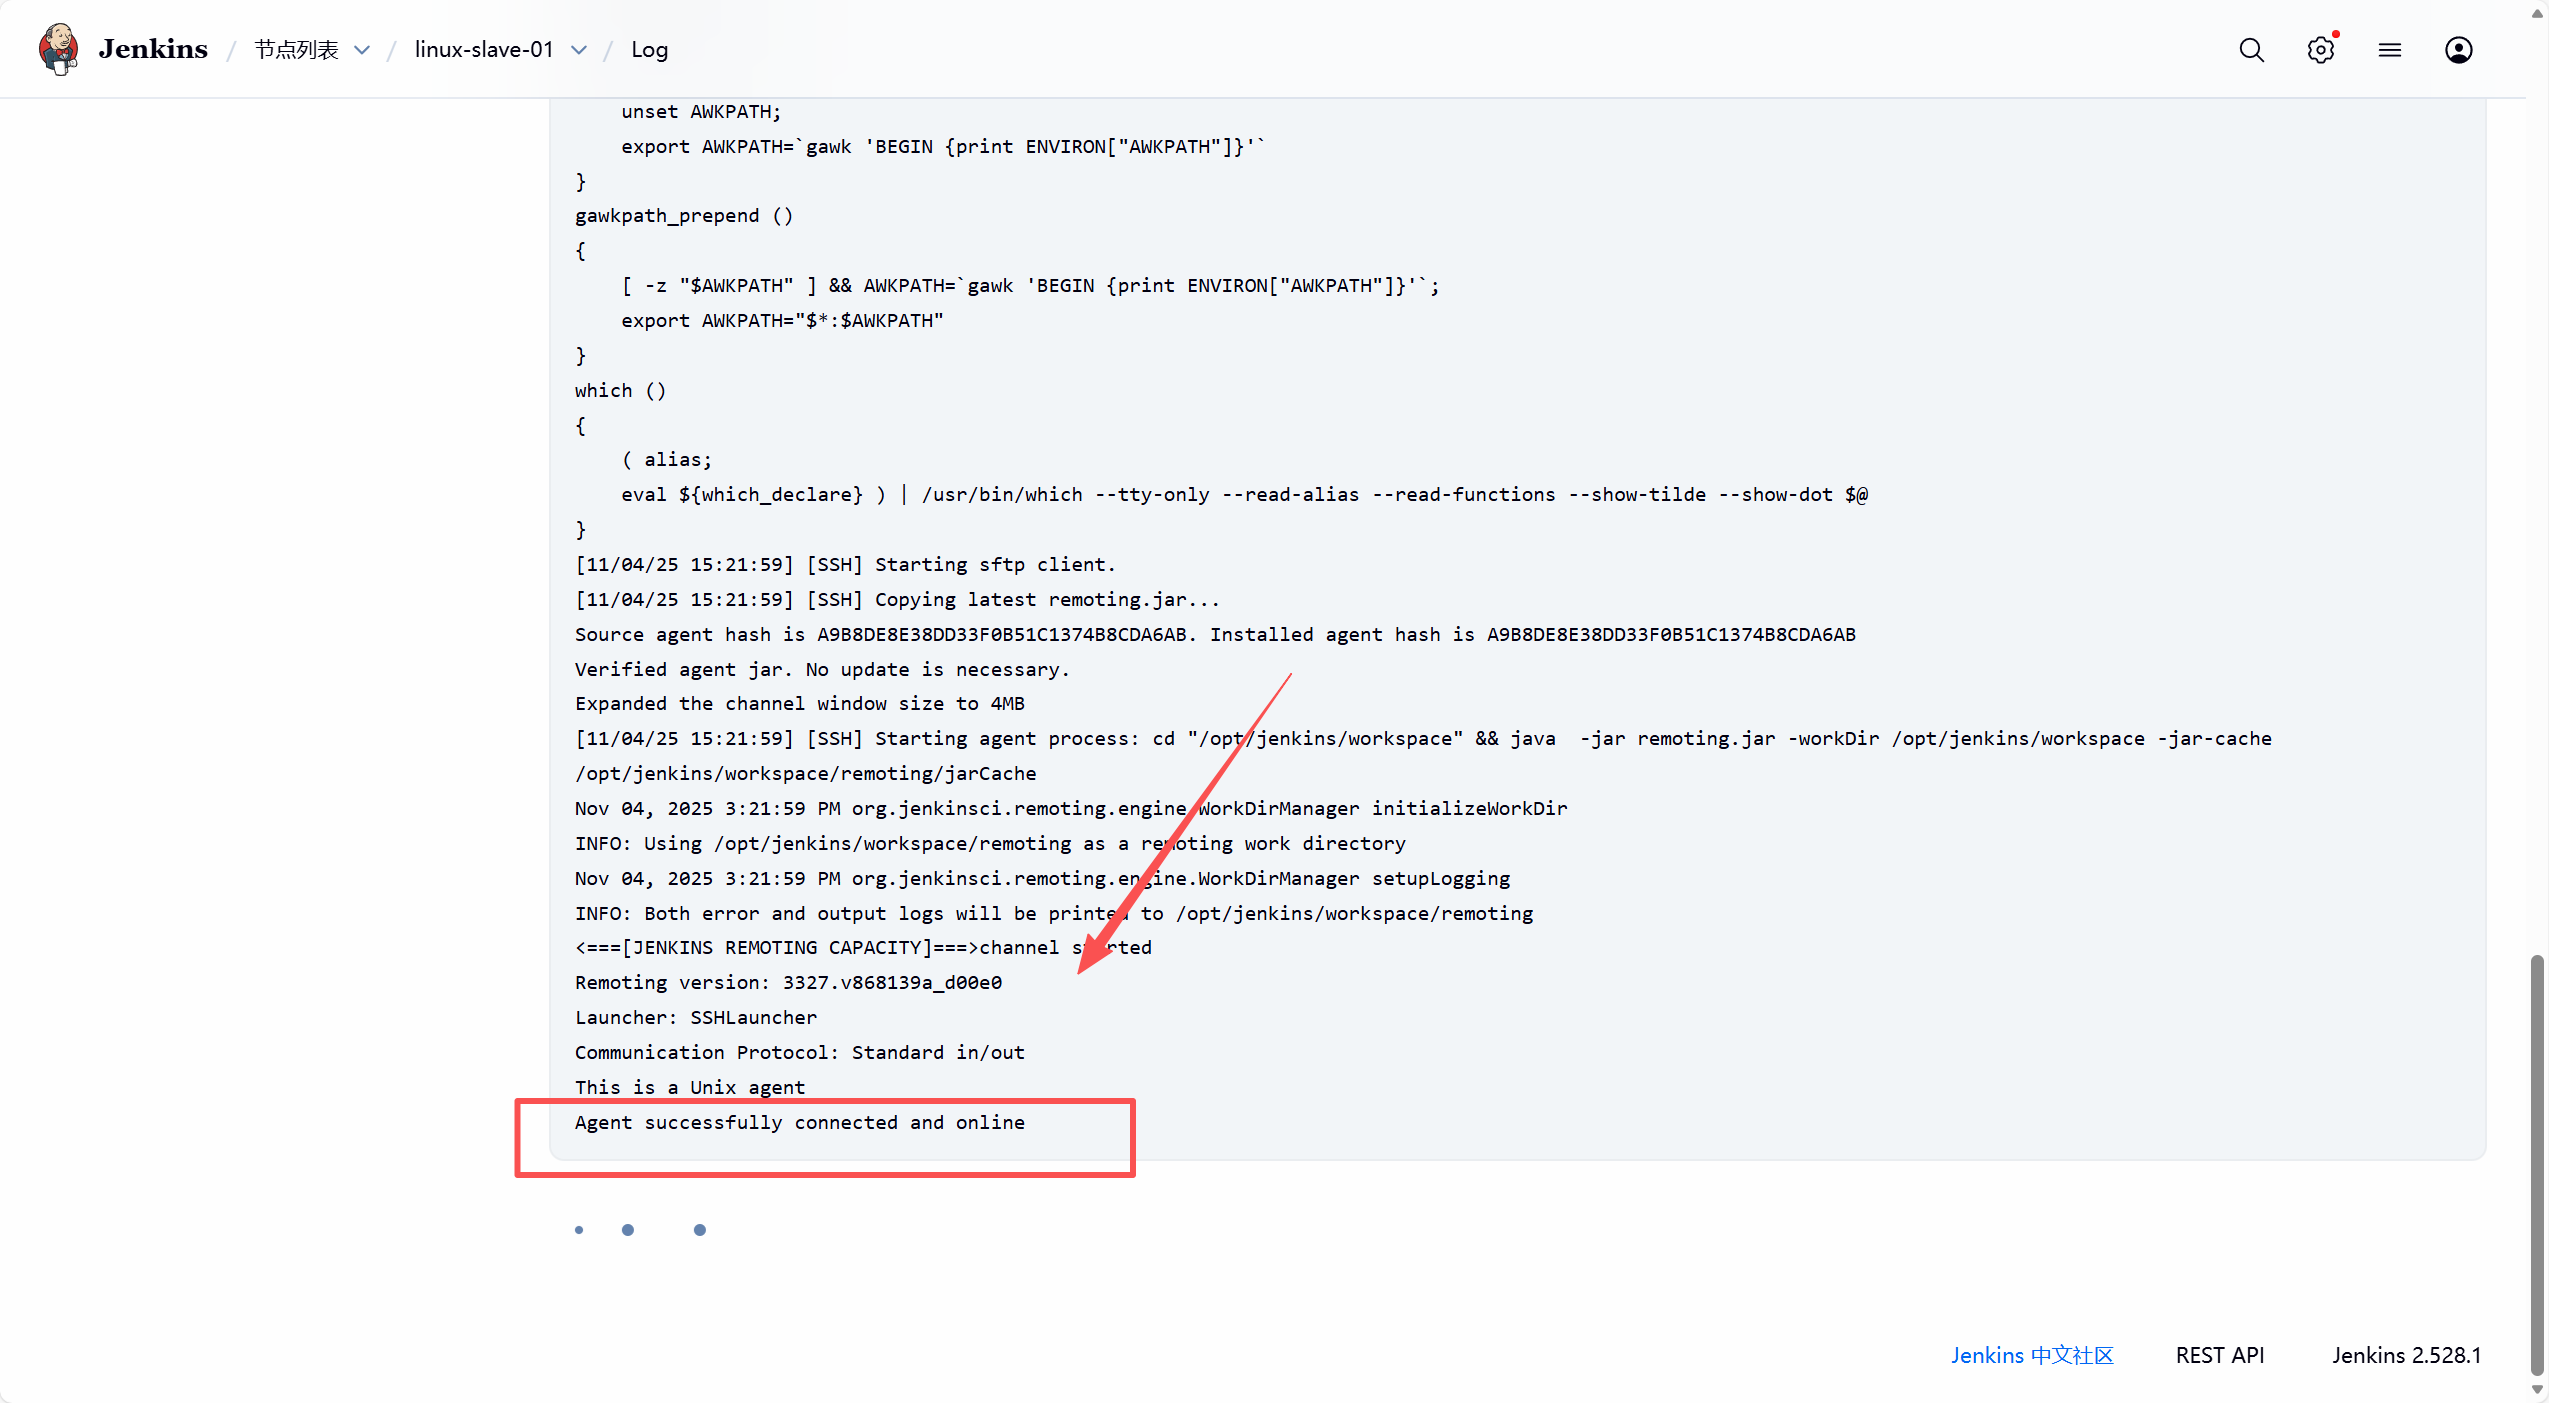The width and height of the screenshot is (2549, 1403).
Task: Click the scrollbar down arrow
Action: [x=2537, y=1390]
